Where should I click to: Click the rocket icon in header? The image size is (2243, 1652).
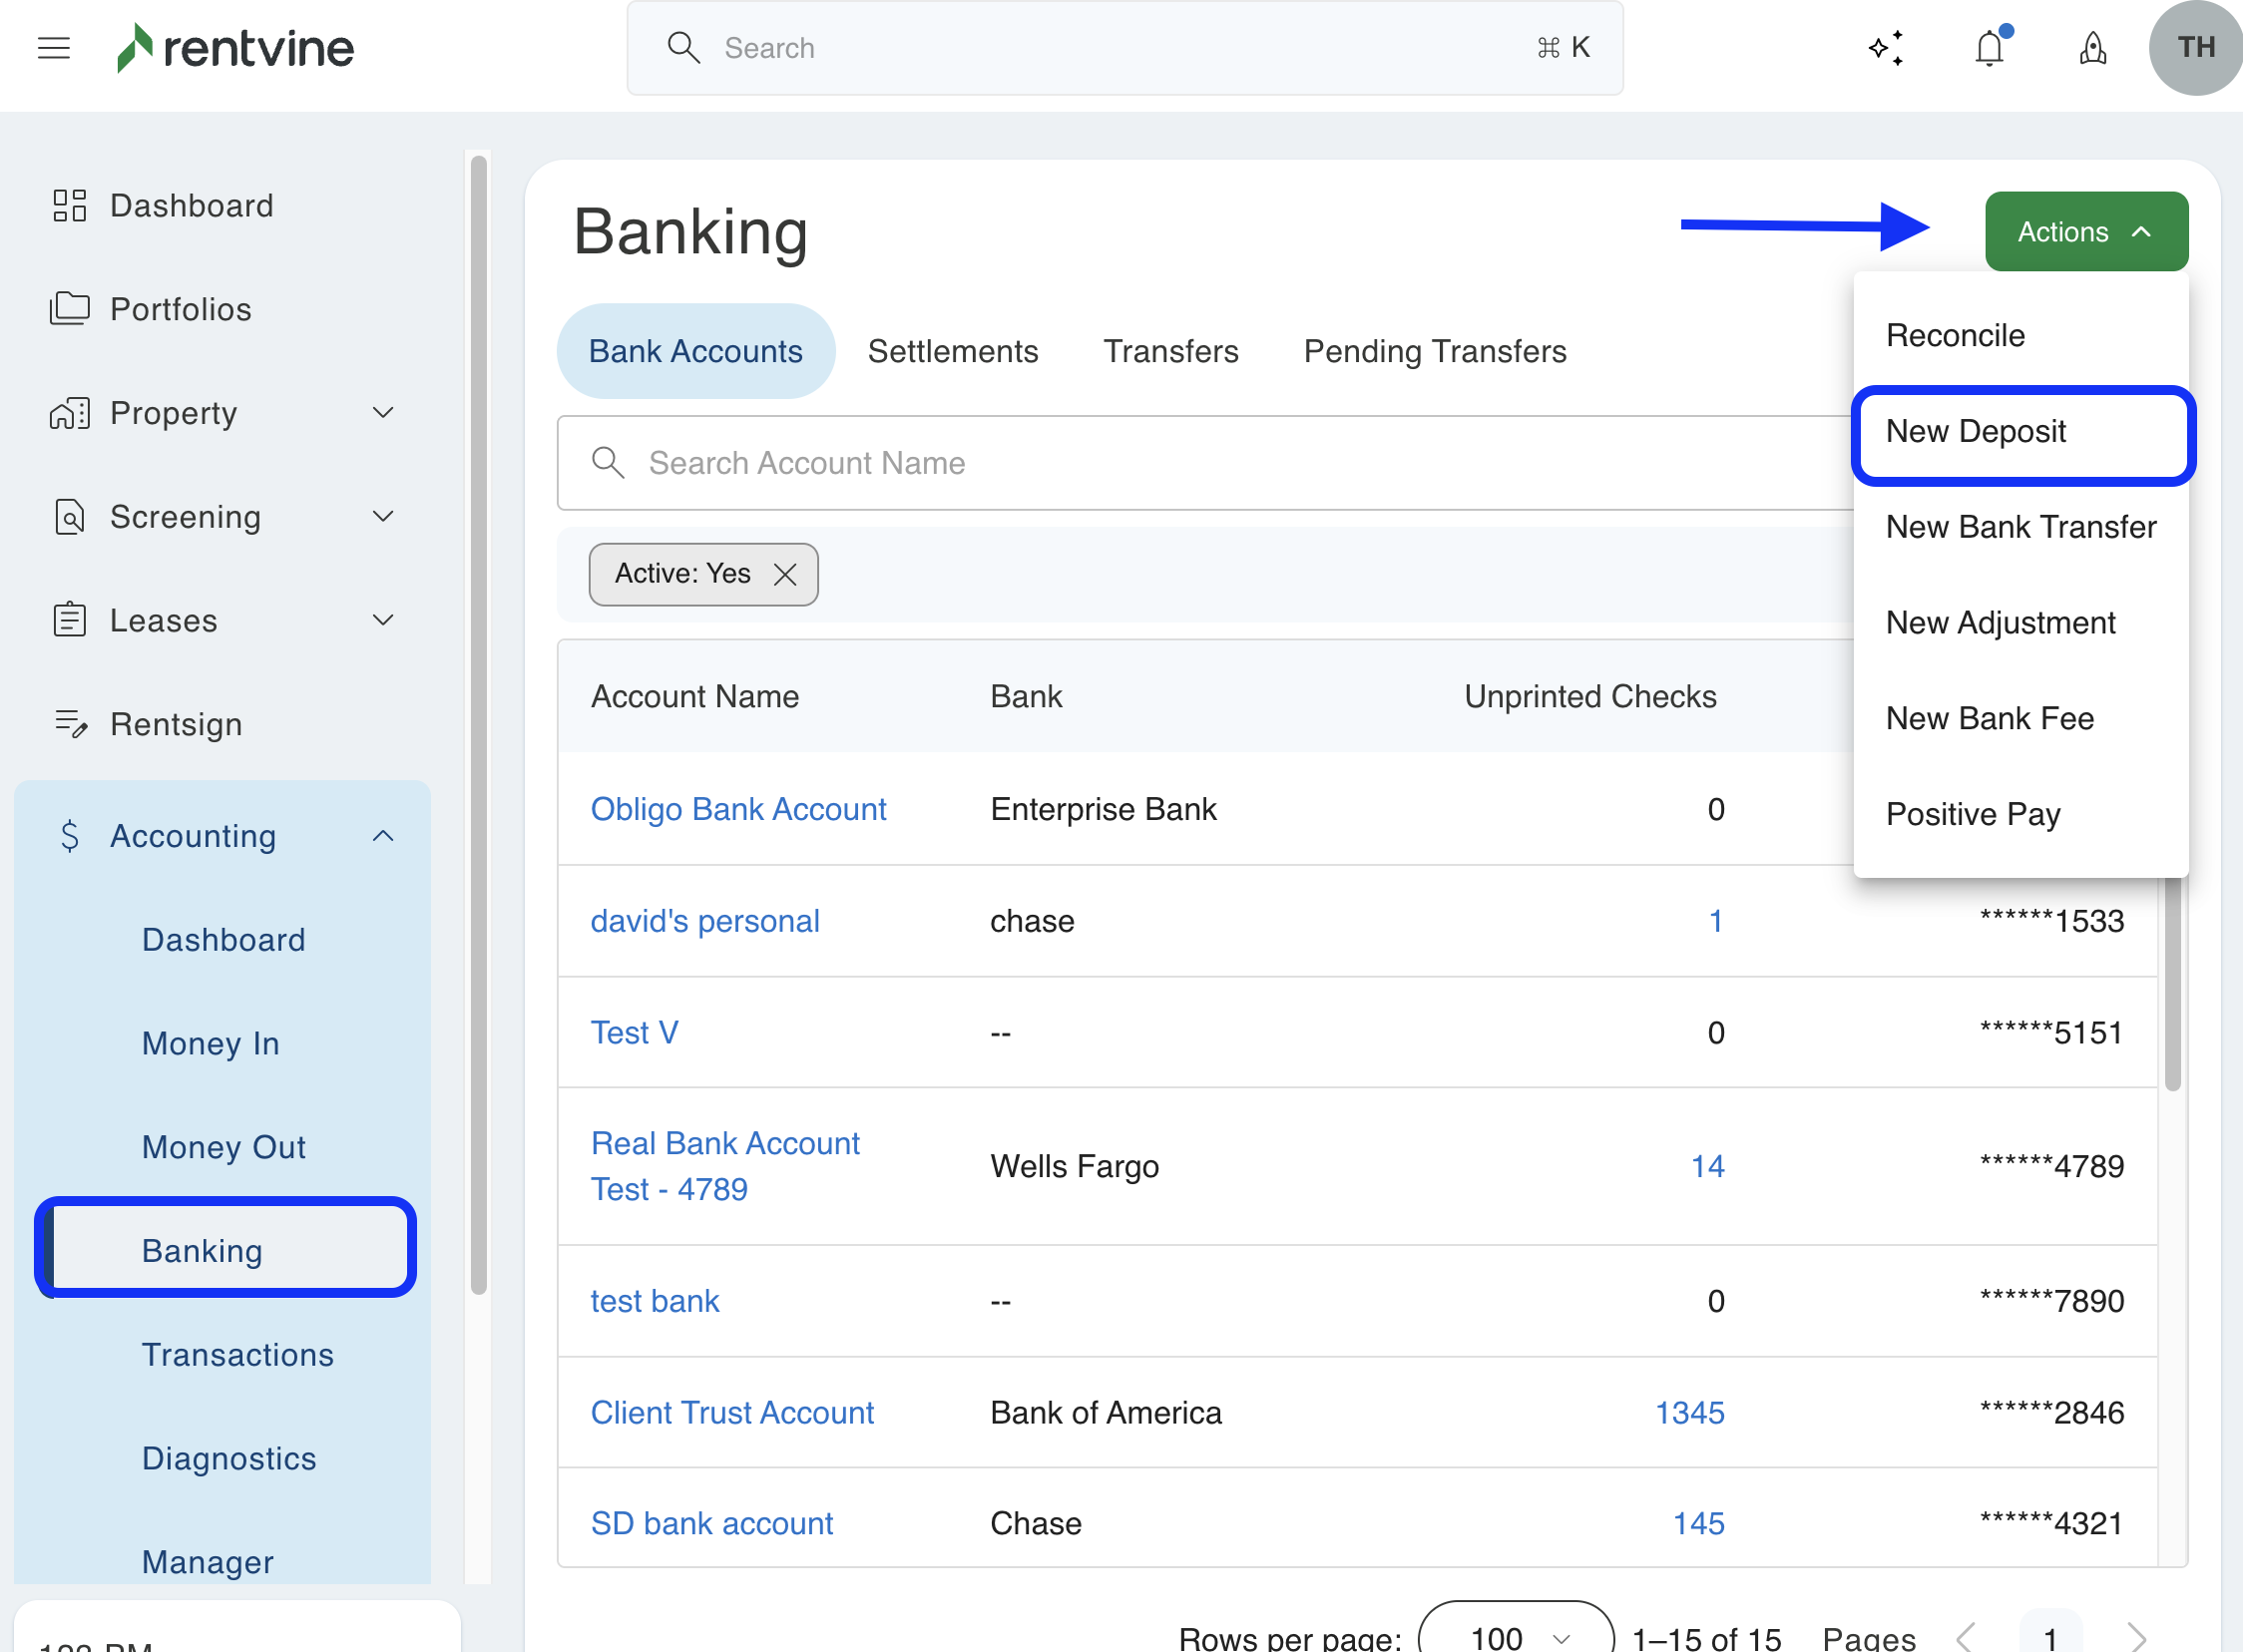point(2092,48)
